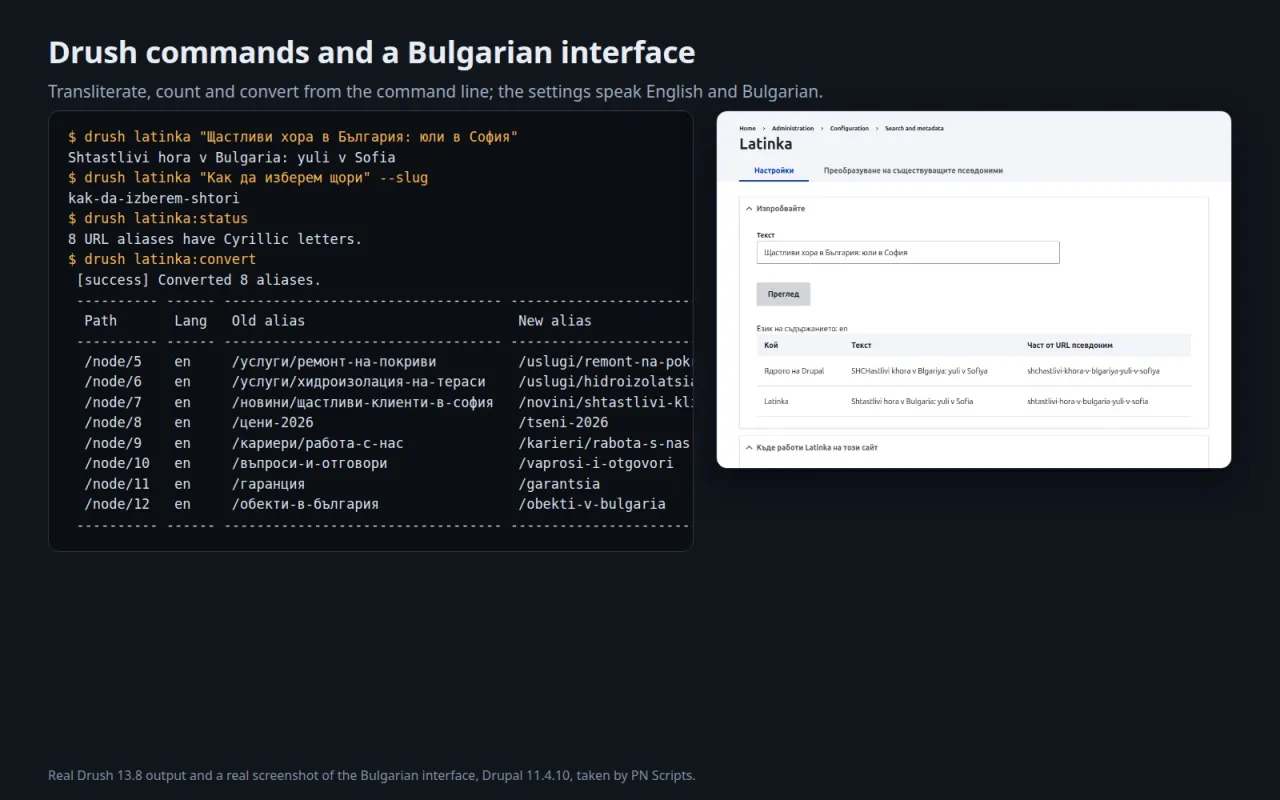Open the Administration breadcrumb link

(x=793, y=129)
